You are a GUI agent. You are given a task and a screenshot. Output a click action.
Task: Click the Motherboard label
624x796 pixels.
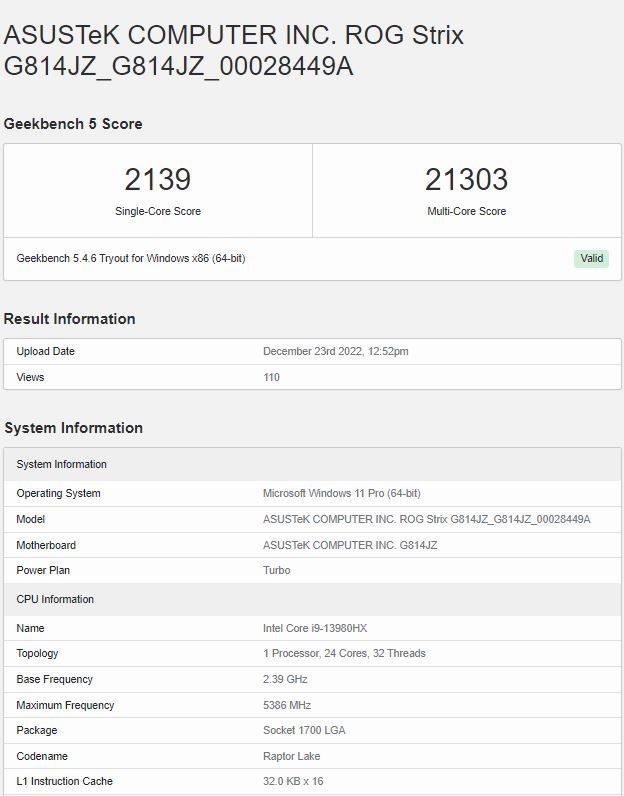46,545
